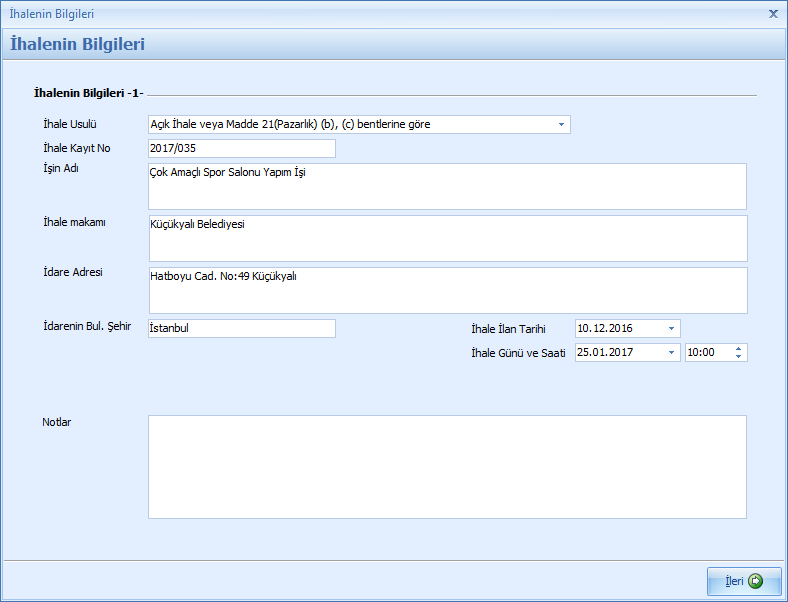Open the İhale Usulü dropdown list
The image size is (788, 602).
click(561, 125)
